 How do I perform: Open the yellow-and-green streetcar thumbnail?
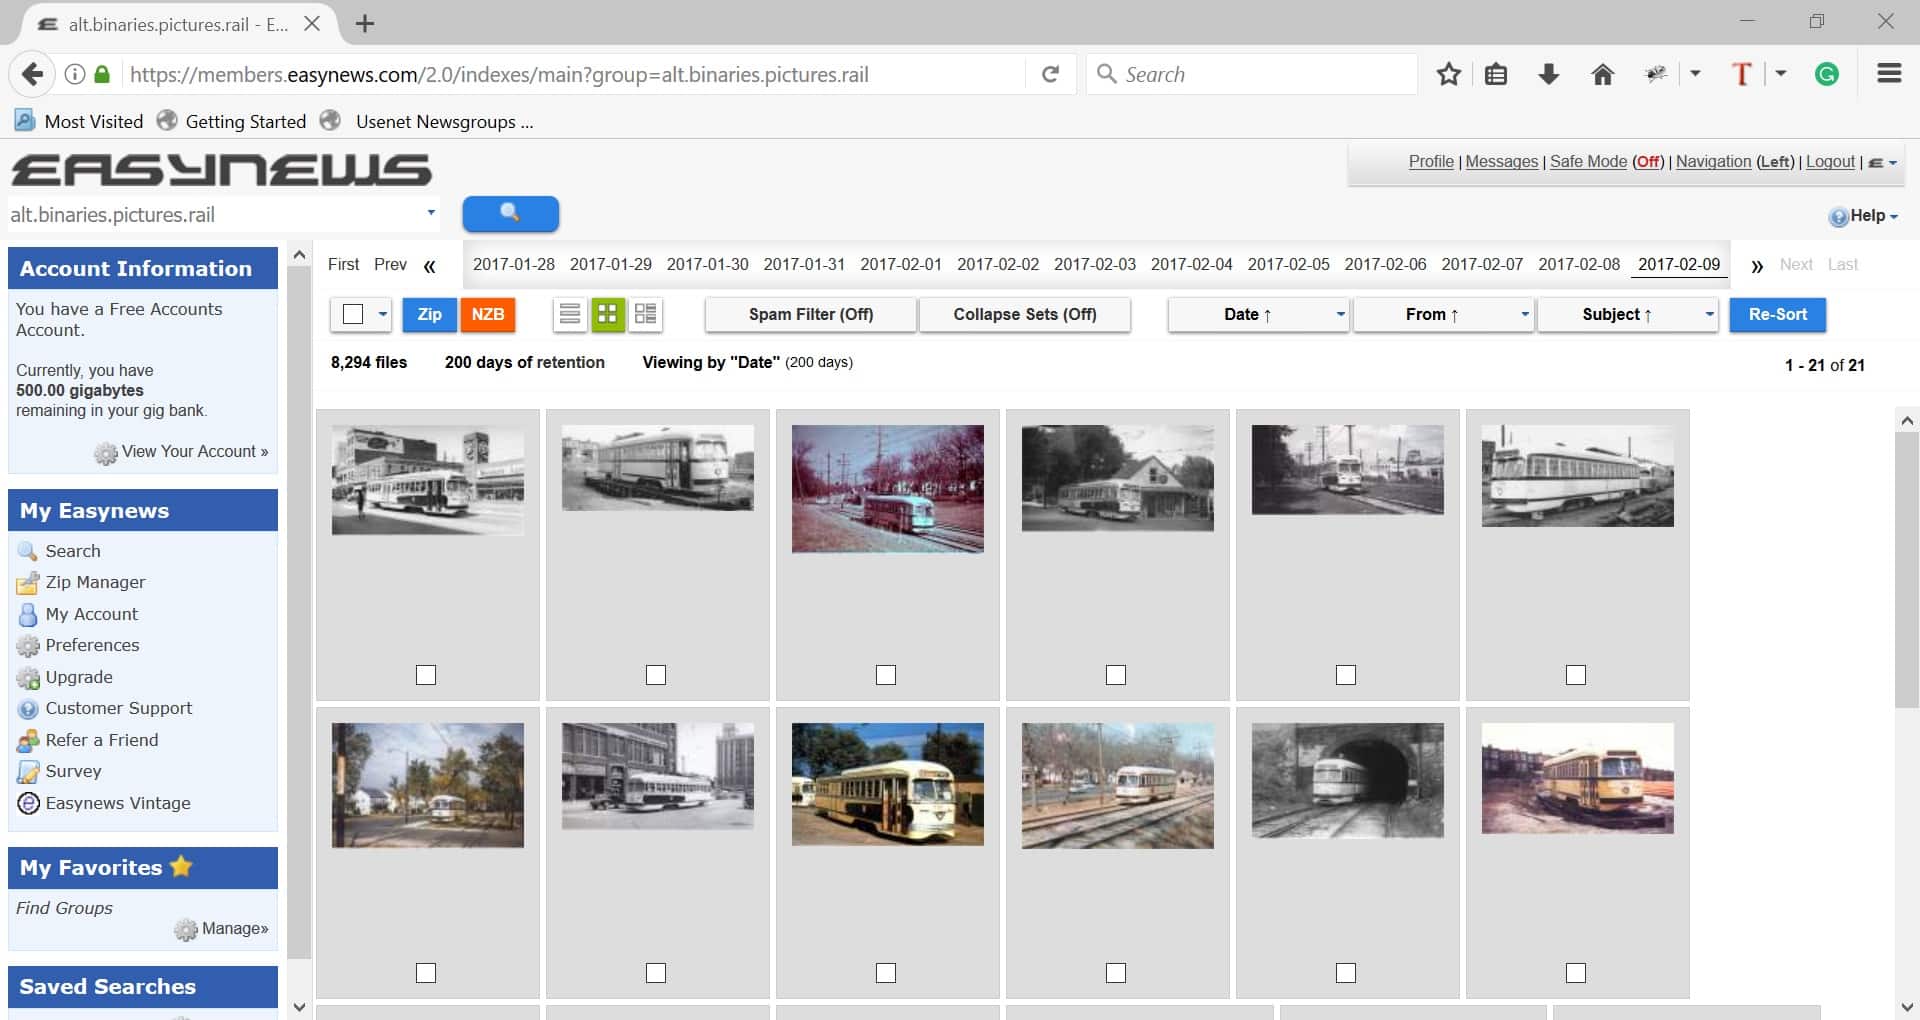coord(887,784)
